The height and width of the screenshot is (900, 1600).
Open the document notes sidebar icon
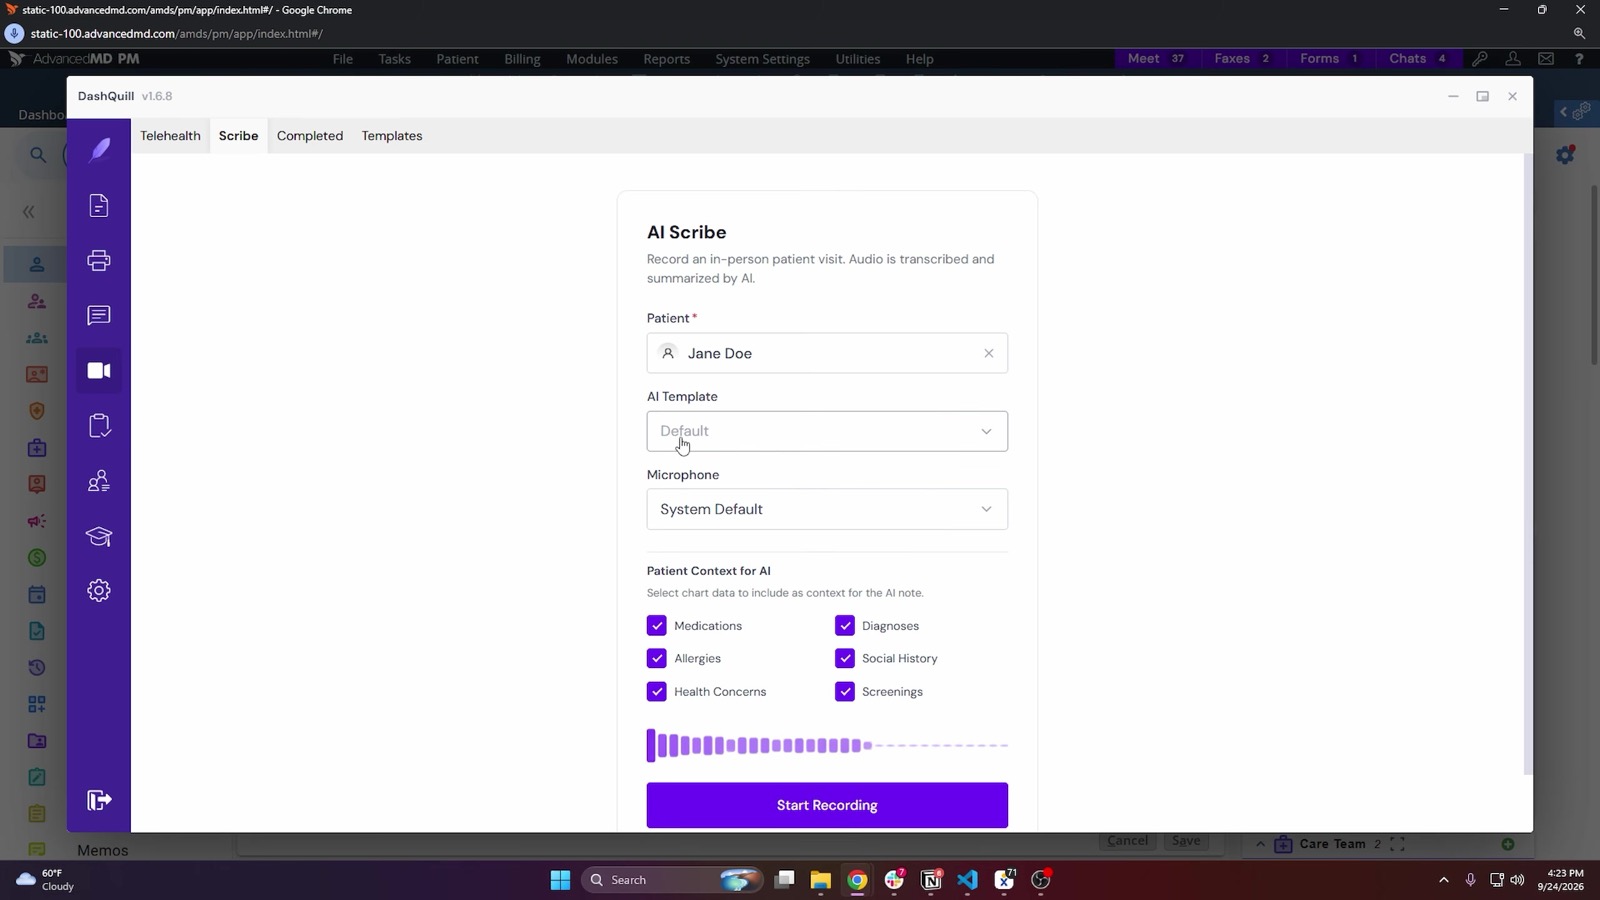coord(99,206)
